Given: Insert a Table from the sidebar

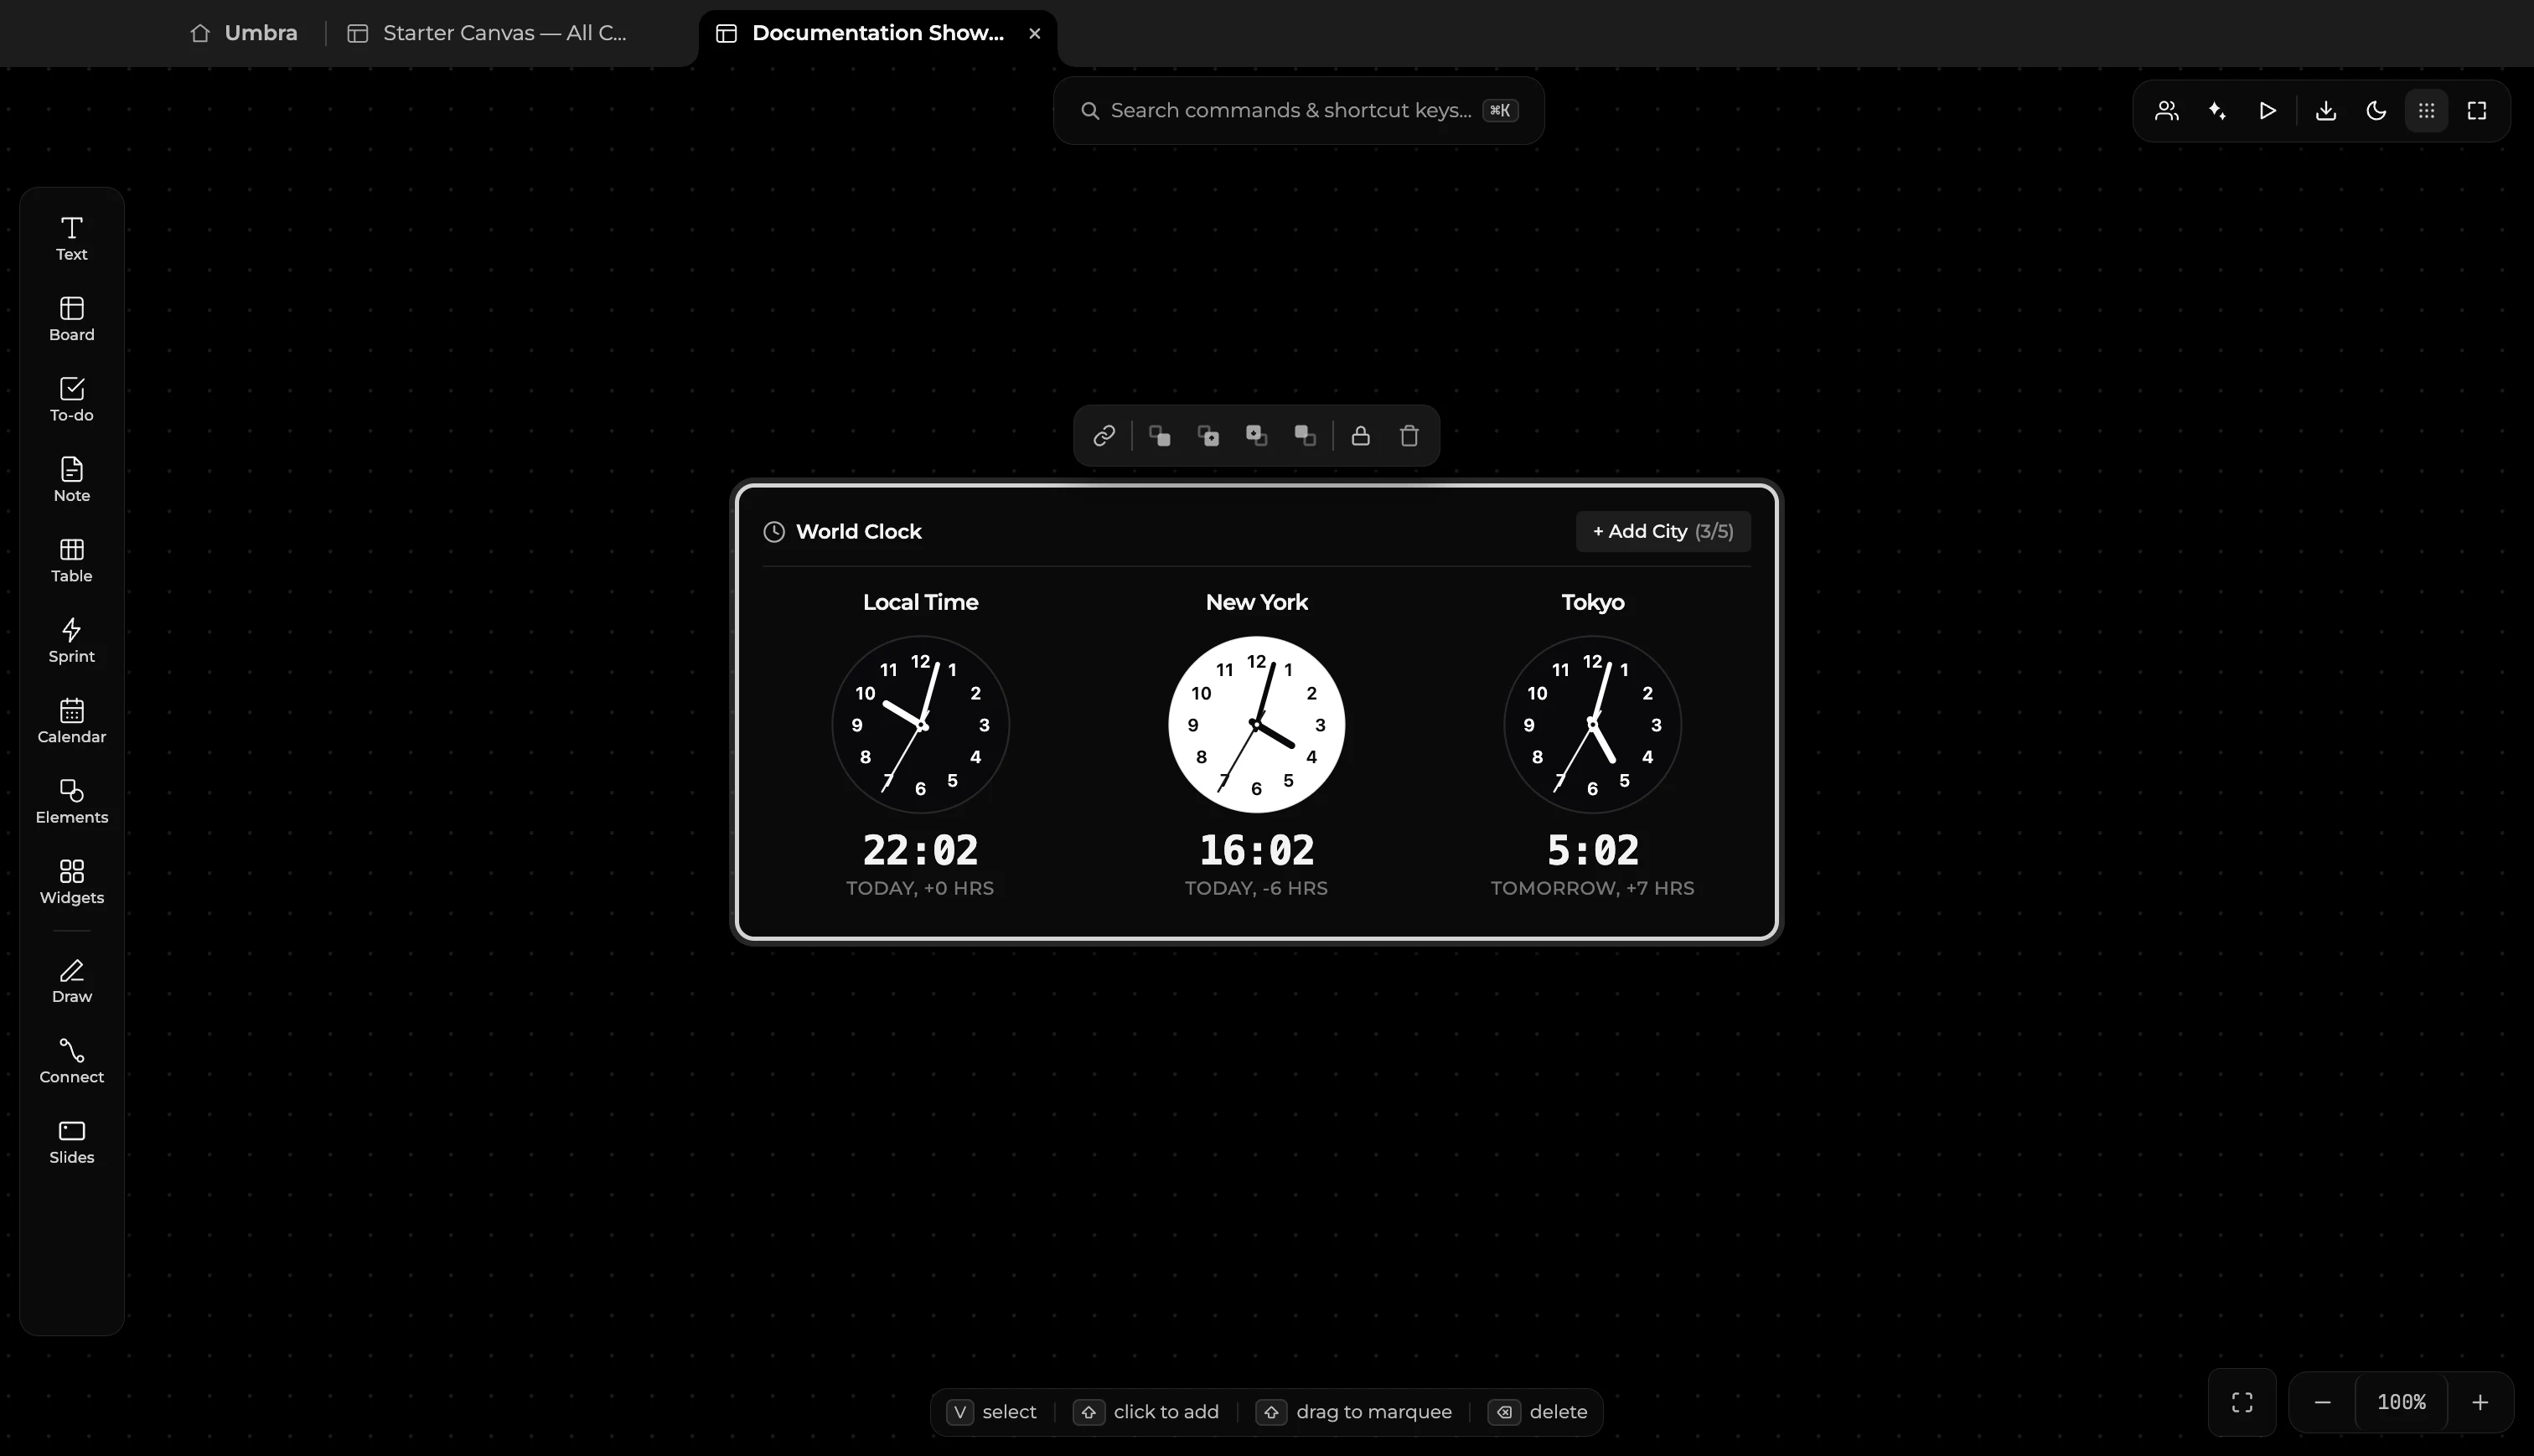Looking at the screenshot, I should (x=71, y=561).
